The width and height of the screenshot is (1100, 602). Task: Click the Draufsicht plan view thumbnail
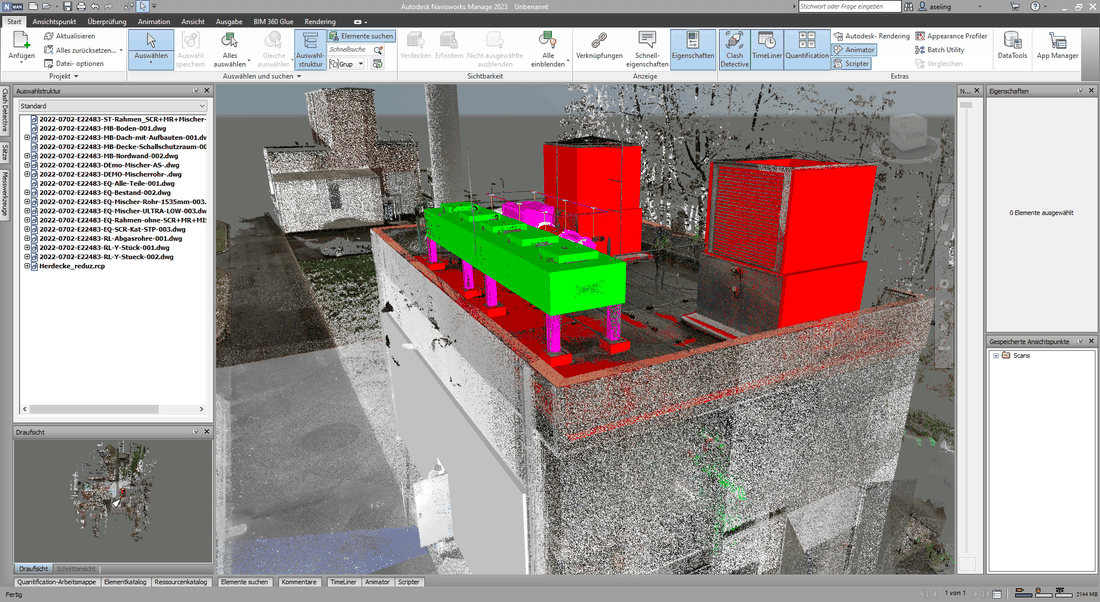[x=113, y=501]
